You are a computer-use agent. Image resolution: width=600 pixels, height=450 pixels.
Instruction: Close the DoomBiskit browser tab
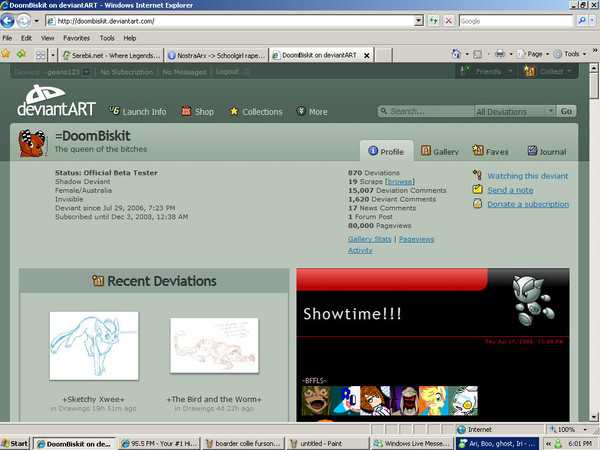pyautogui.click(x=366, y=55)
